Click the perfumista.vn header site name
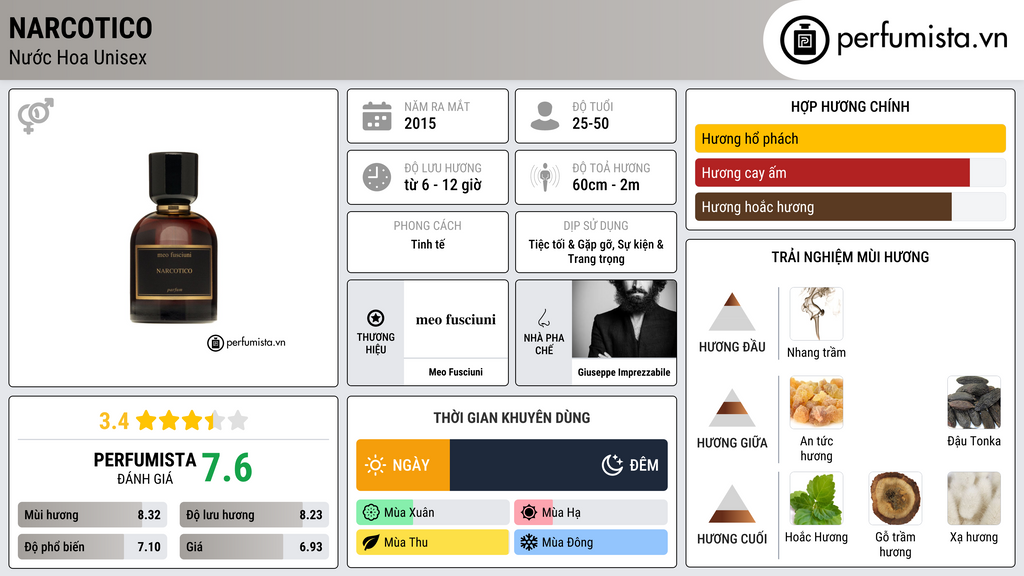The height and width of the screenshot is (576, 1024). [922, 38]
